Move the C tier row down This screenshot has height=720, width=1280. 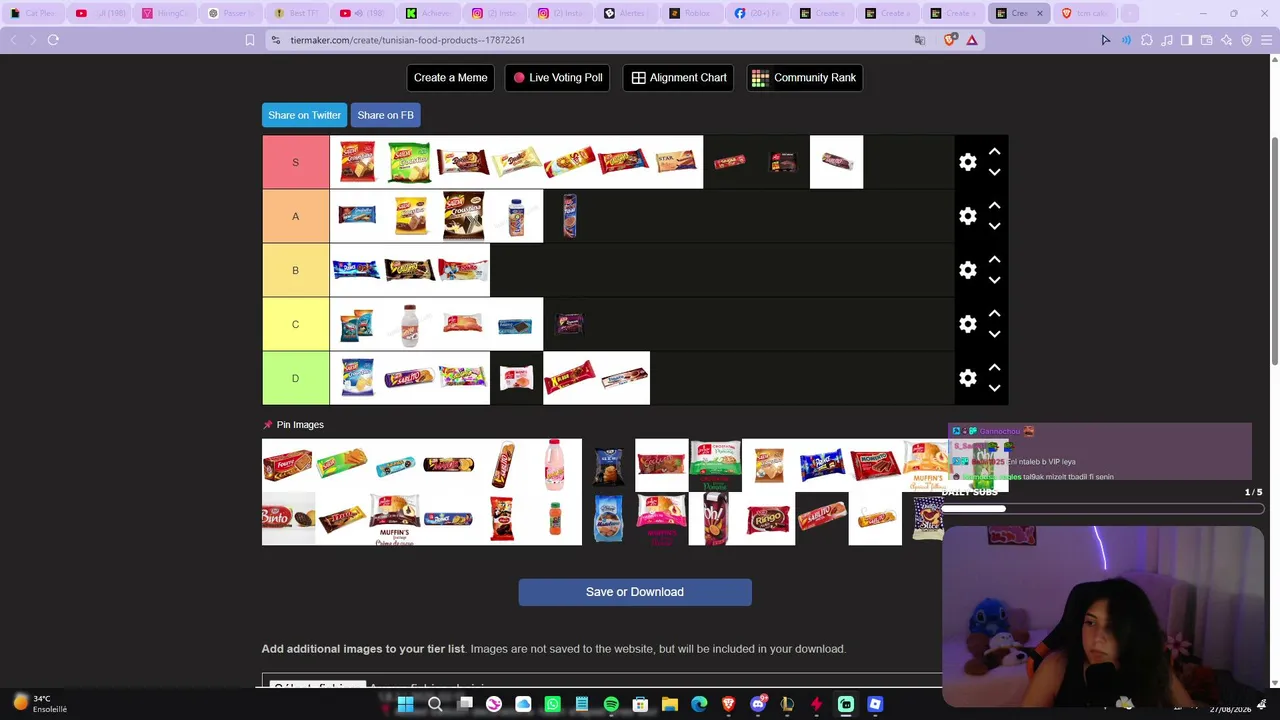tap(994, 334)
